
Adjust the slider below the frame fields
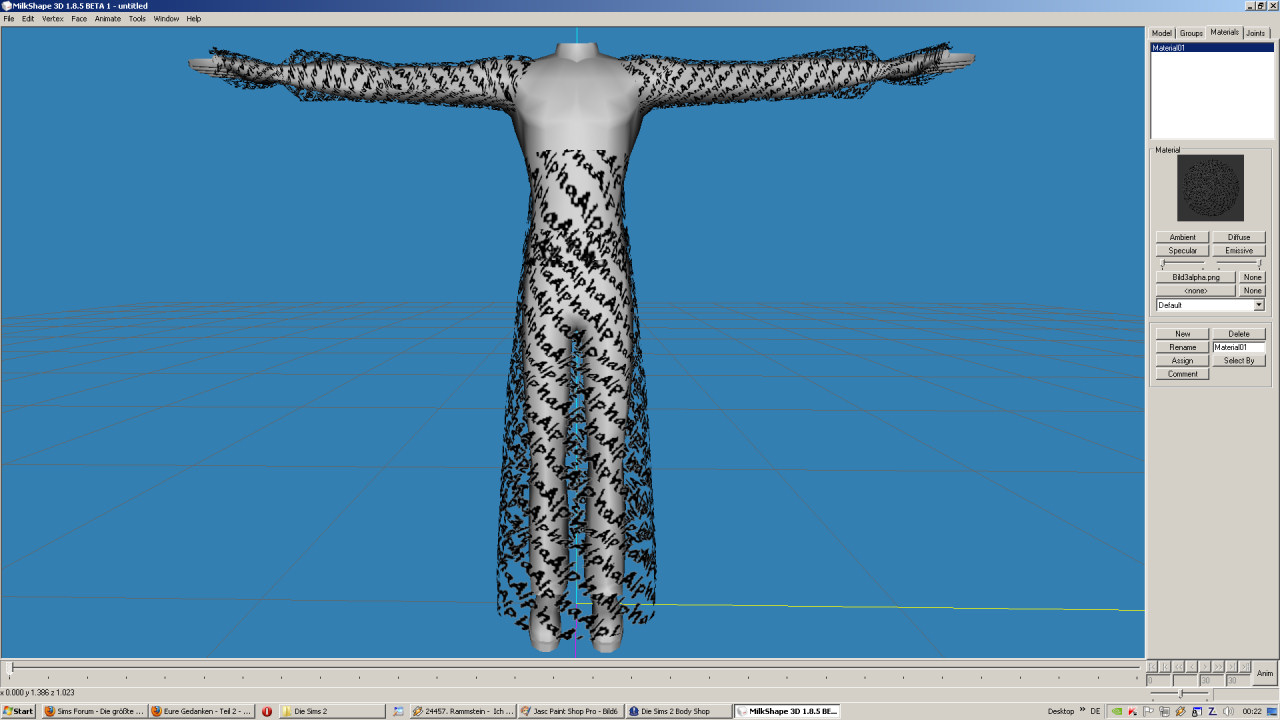tap(1180, 694)
